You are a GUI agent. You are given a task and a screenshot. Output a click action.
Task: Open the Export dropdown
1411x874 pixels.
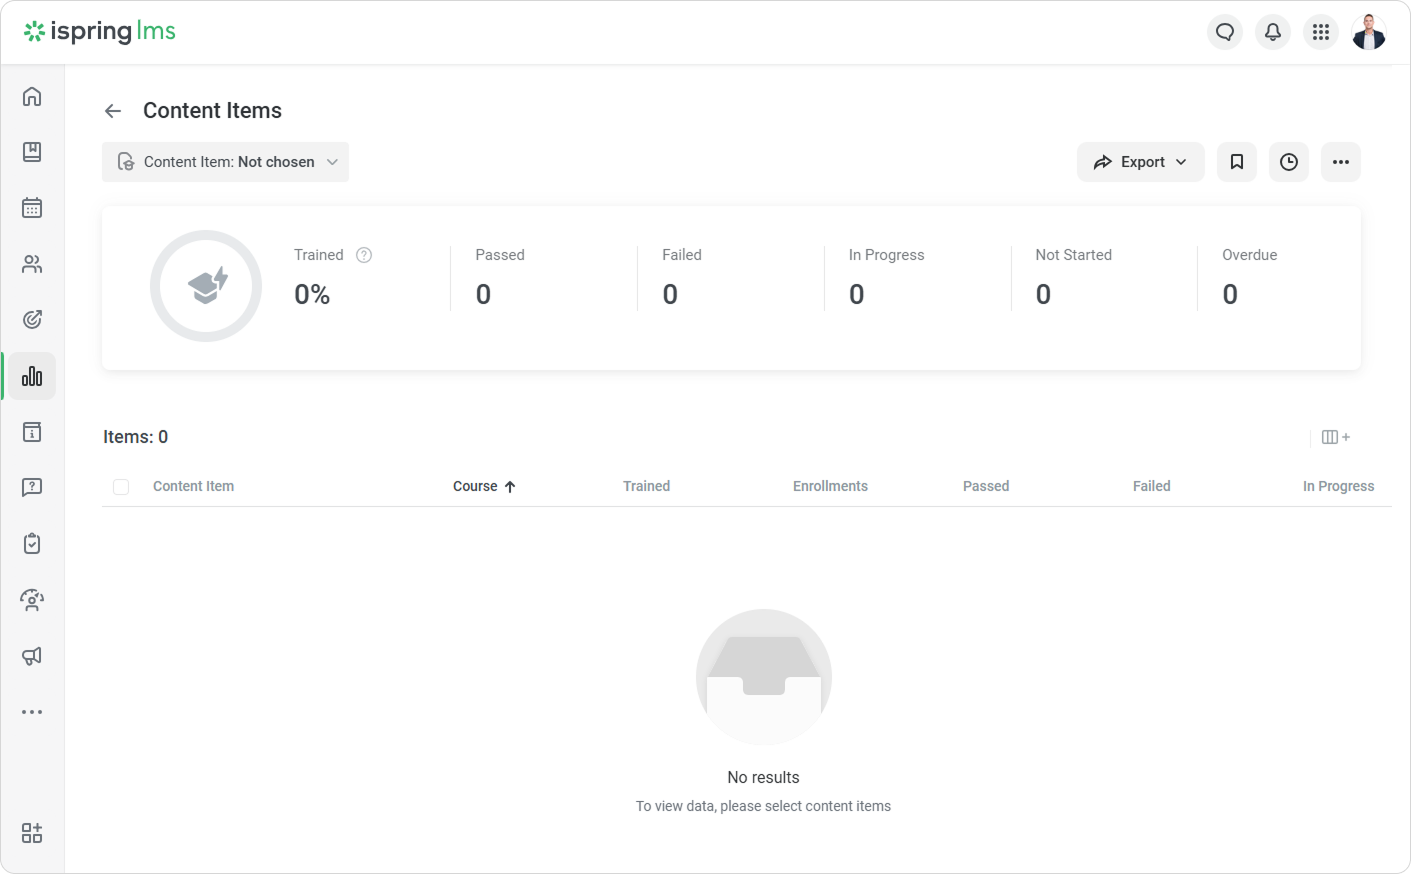1140,162
